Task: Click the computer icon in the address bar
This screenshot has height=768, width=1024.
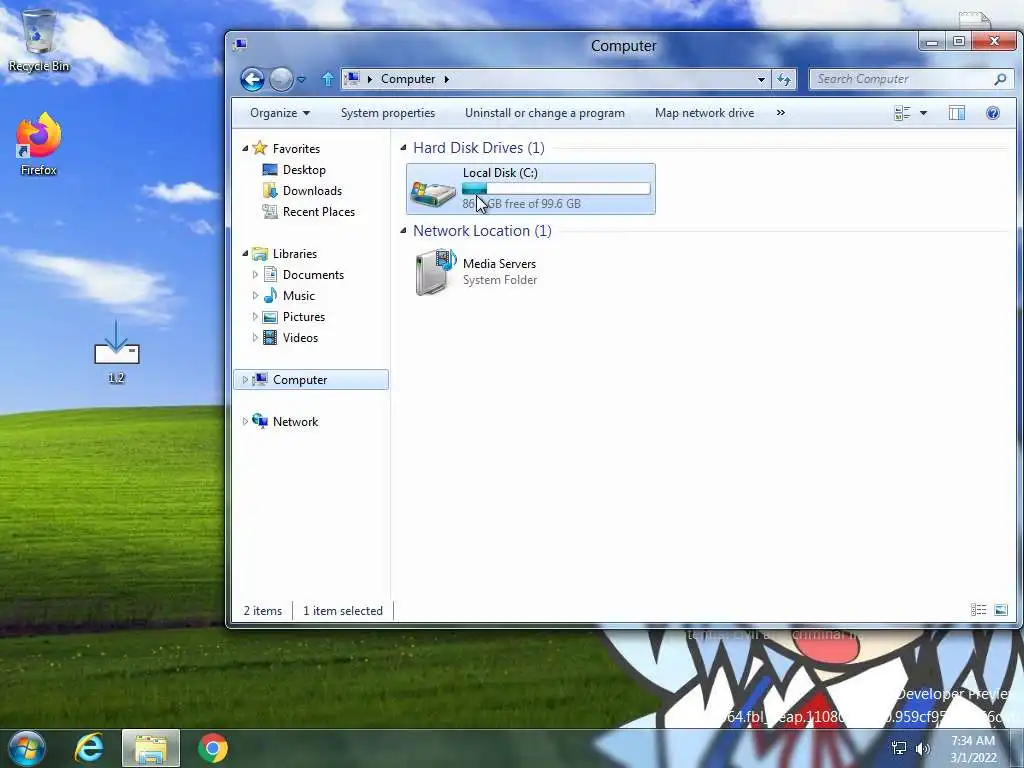Action: [352, 79]
